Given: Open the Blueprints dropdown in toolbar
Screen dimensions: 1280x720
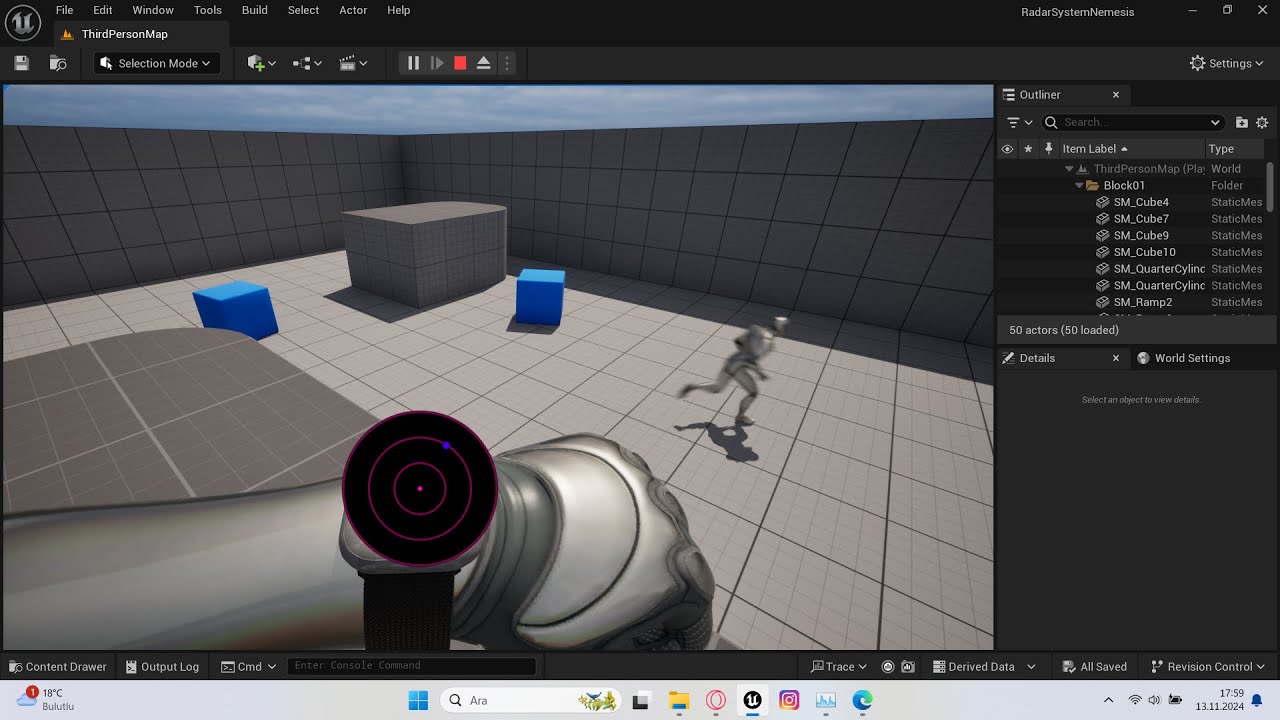Looking at the screenshot, I should click(x=307, y=63).
